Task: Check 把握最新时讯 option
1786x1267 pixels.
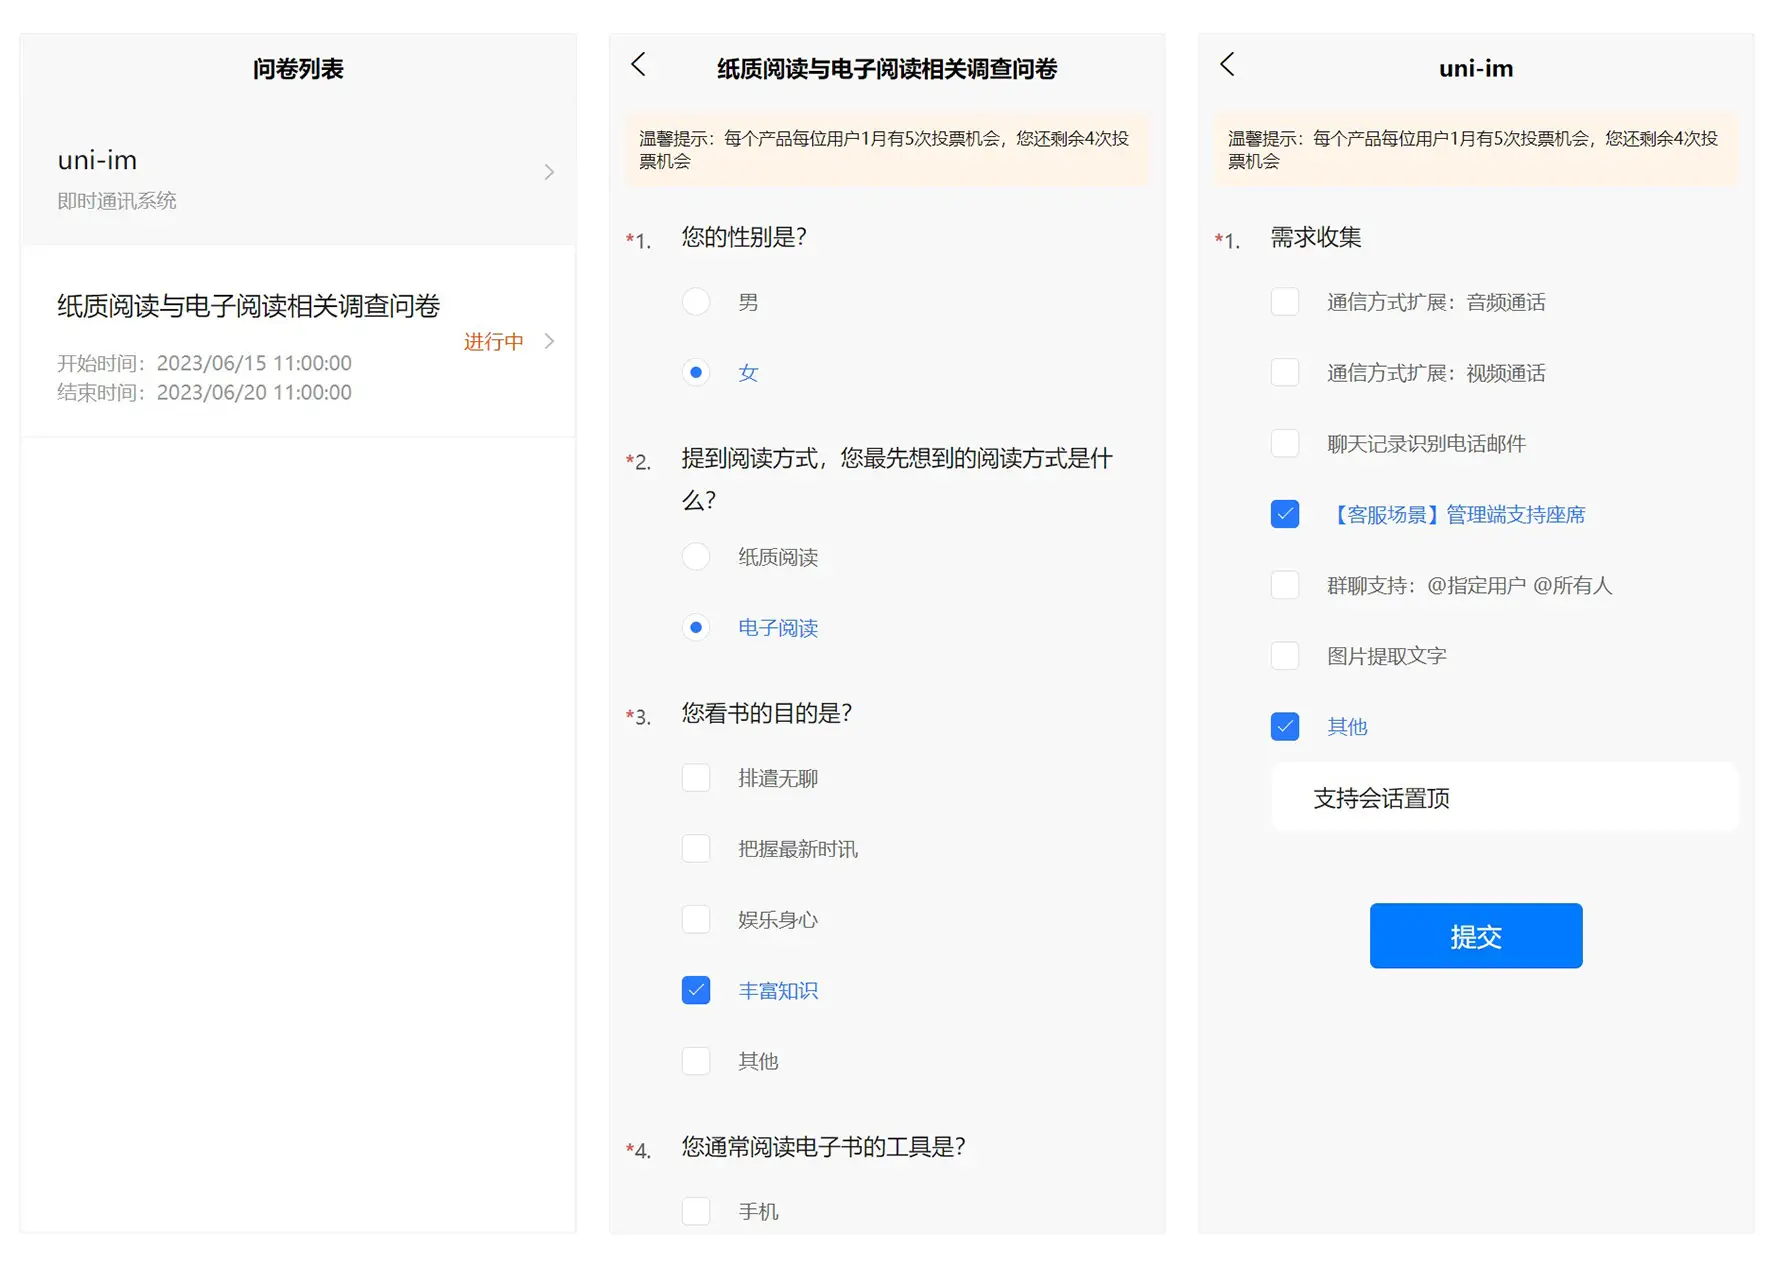Action: pos(696,849)
